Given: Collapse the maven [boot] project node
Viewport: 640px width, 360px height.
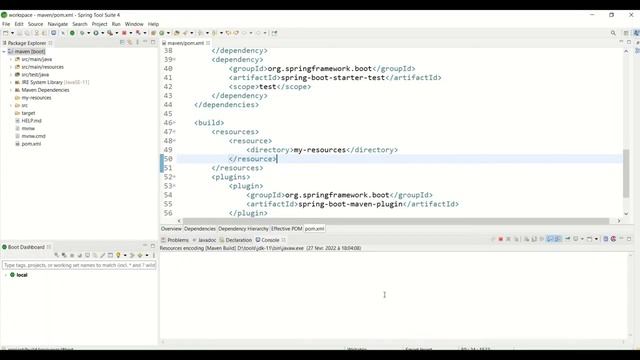Looking at the screenshot, I should tap(4, 52).
